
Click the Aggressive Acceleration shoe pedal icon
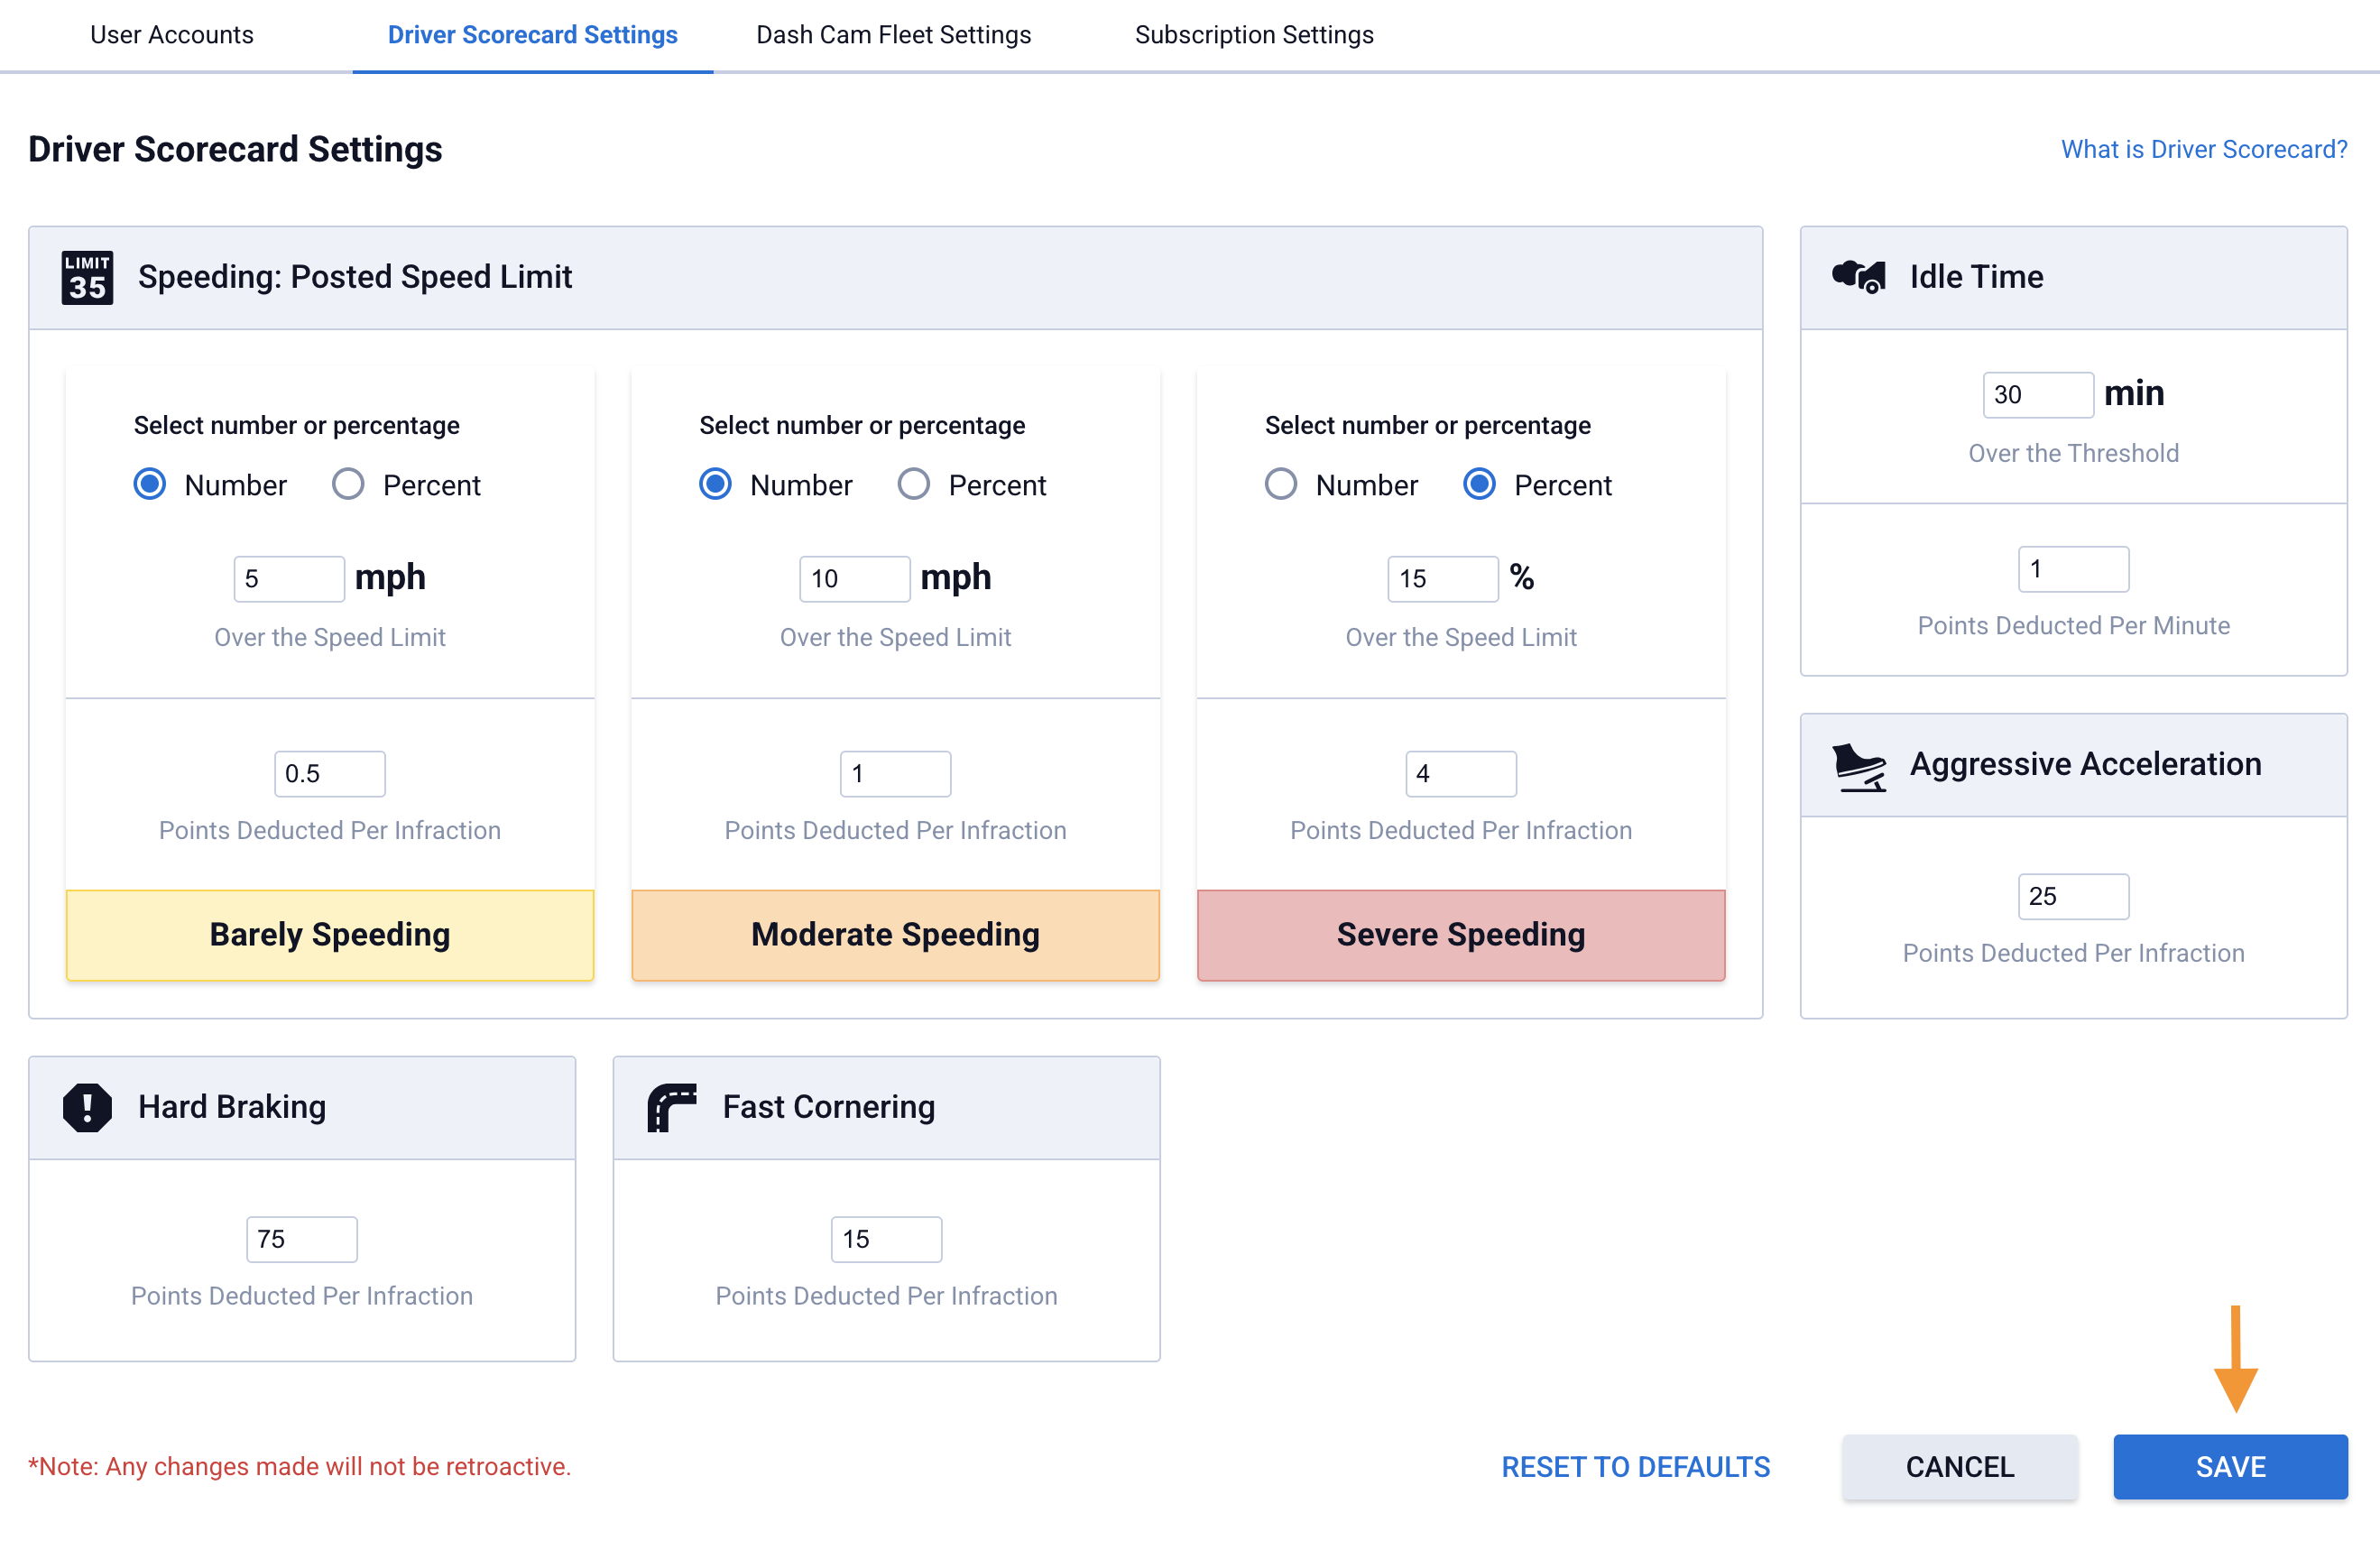point(1858,766)
